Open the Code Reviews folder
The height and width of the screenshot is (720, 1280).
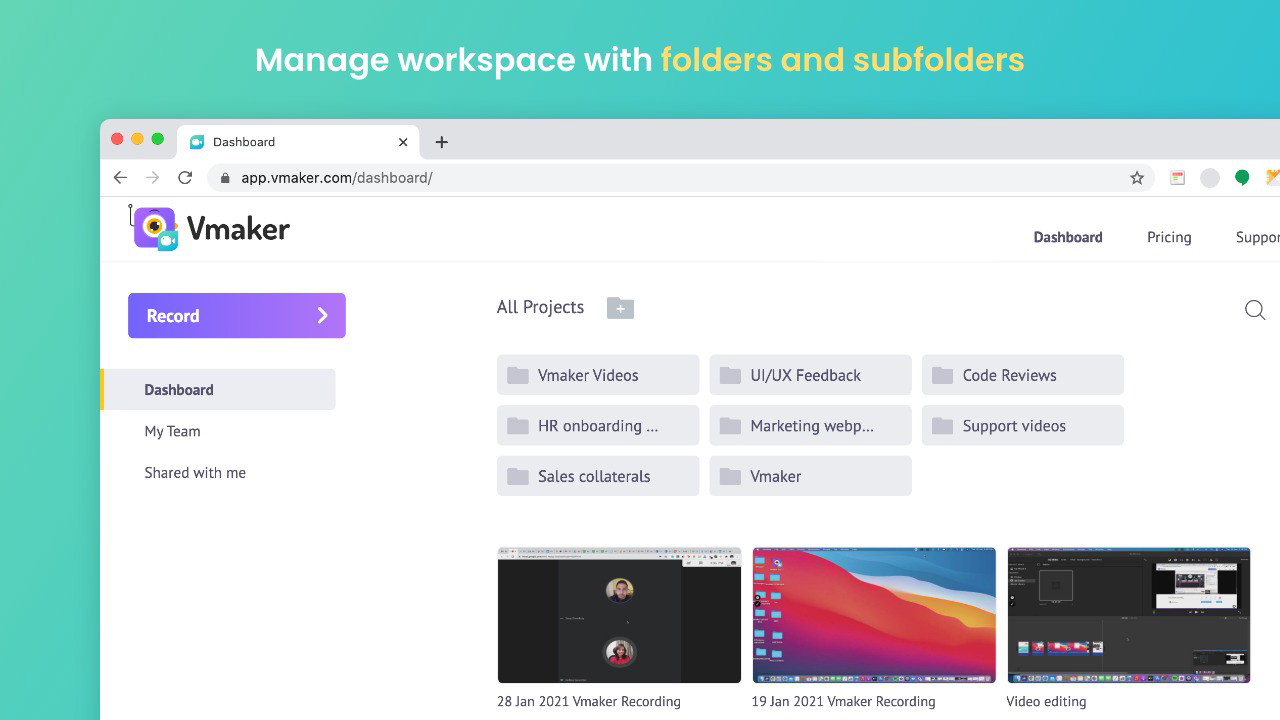click(1022, 375)
